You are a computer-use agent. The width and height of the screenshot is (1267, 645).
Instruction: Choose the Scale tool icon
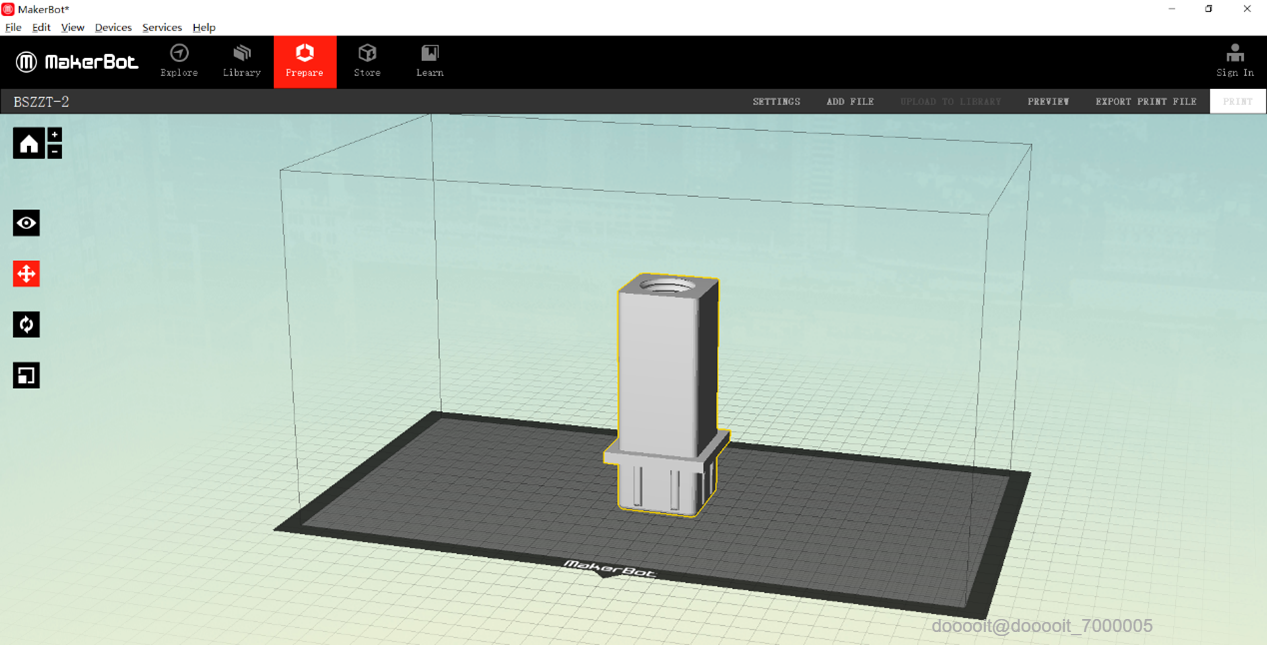26,376
